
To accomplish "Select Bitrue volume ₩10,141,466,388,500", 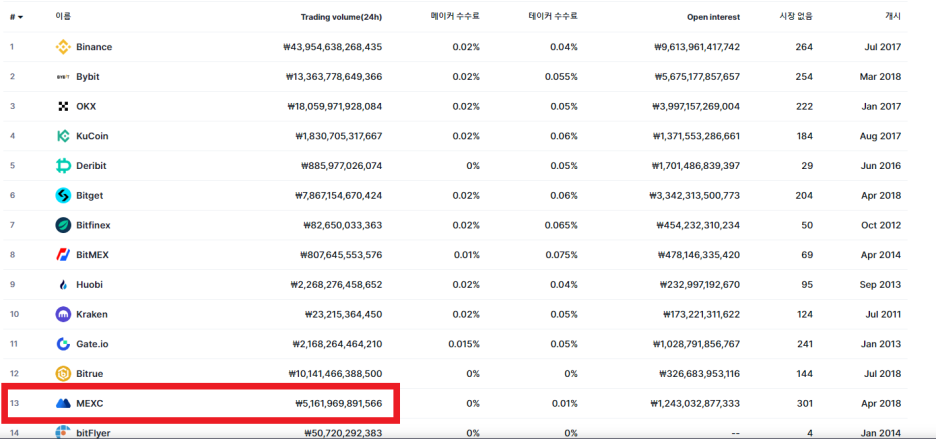I will pyautogui.click(x=335, y=374).
